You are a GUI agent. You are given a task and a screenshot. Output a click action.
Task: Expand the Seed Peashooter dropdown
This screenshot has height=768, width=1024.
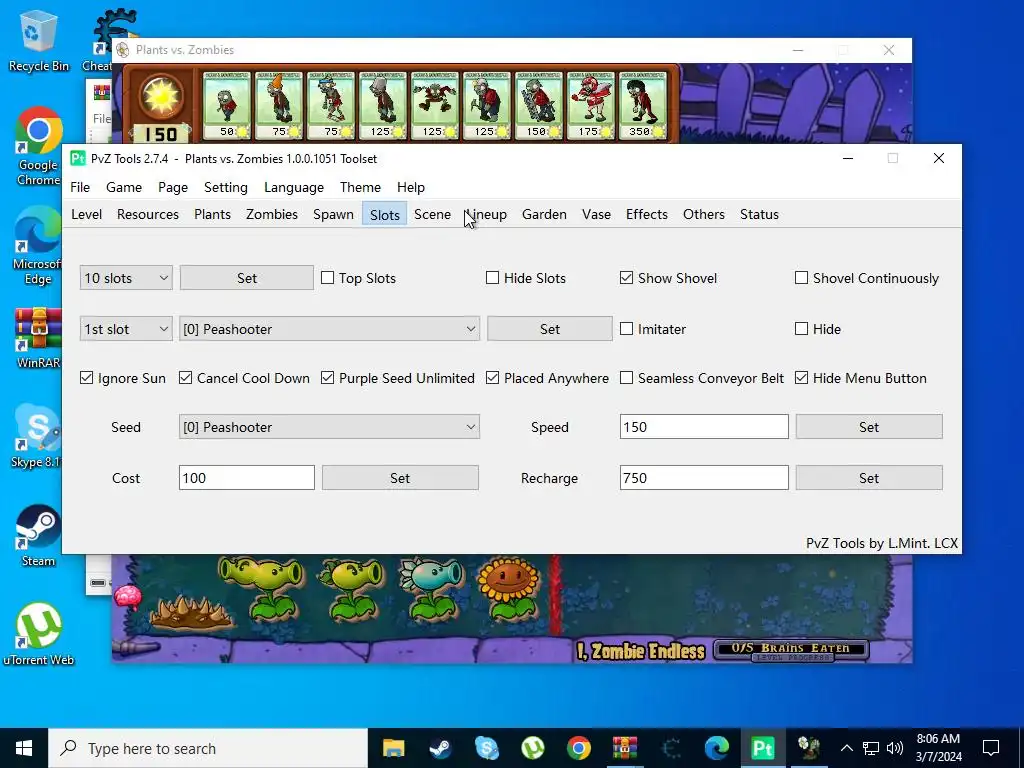coord(329,426)
